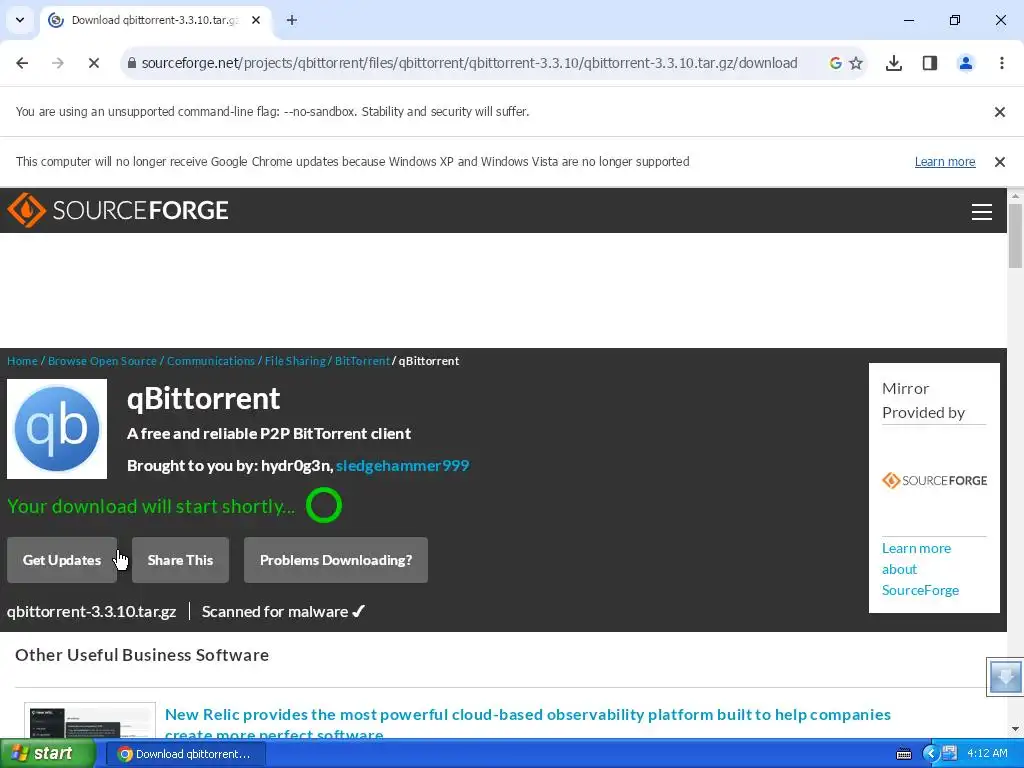Open Browse Open Source breadcrumb
Viewport: 1024px width, 768px height.
coord(102,361)
